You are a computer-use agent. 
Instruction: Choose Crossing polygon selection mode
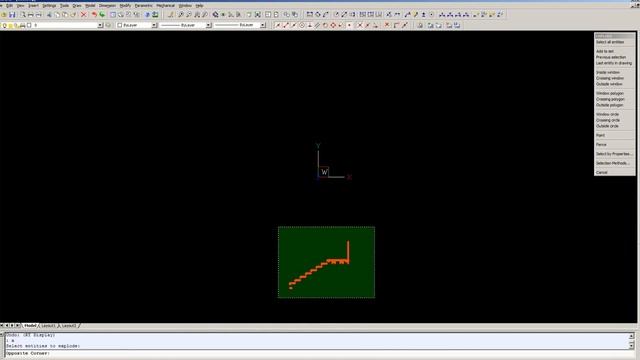(610, 99)
